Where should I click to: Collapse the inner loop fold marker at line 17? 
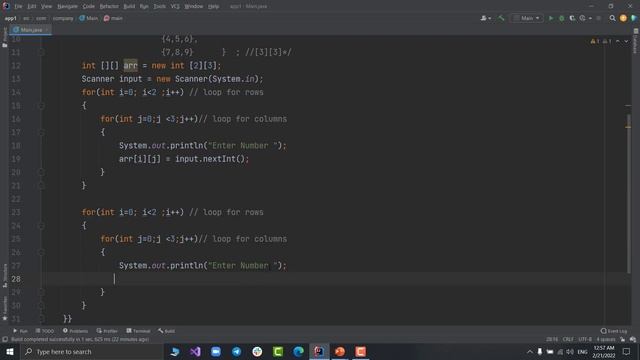click(x=41, y=132)
